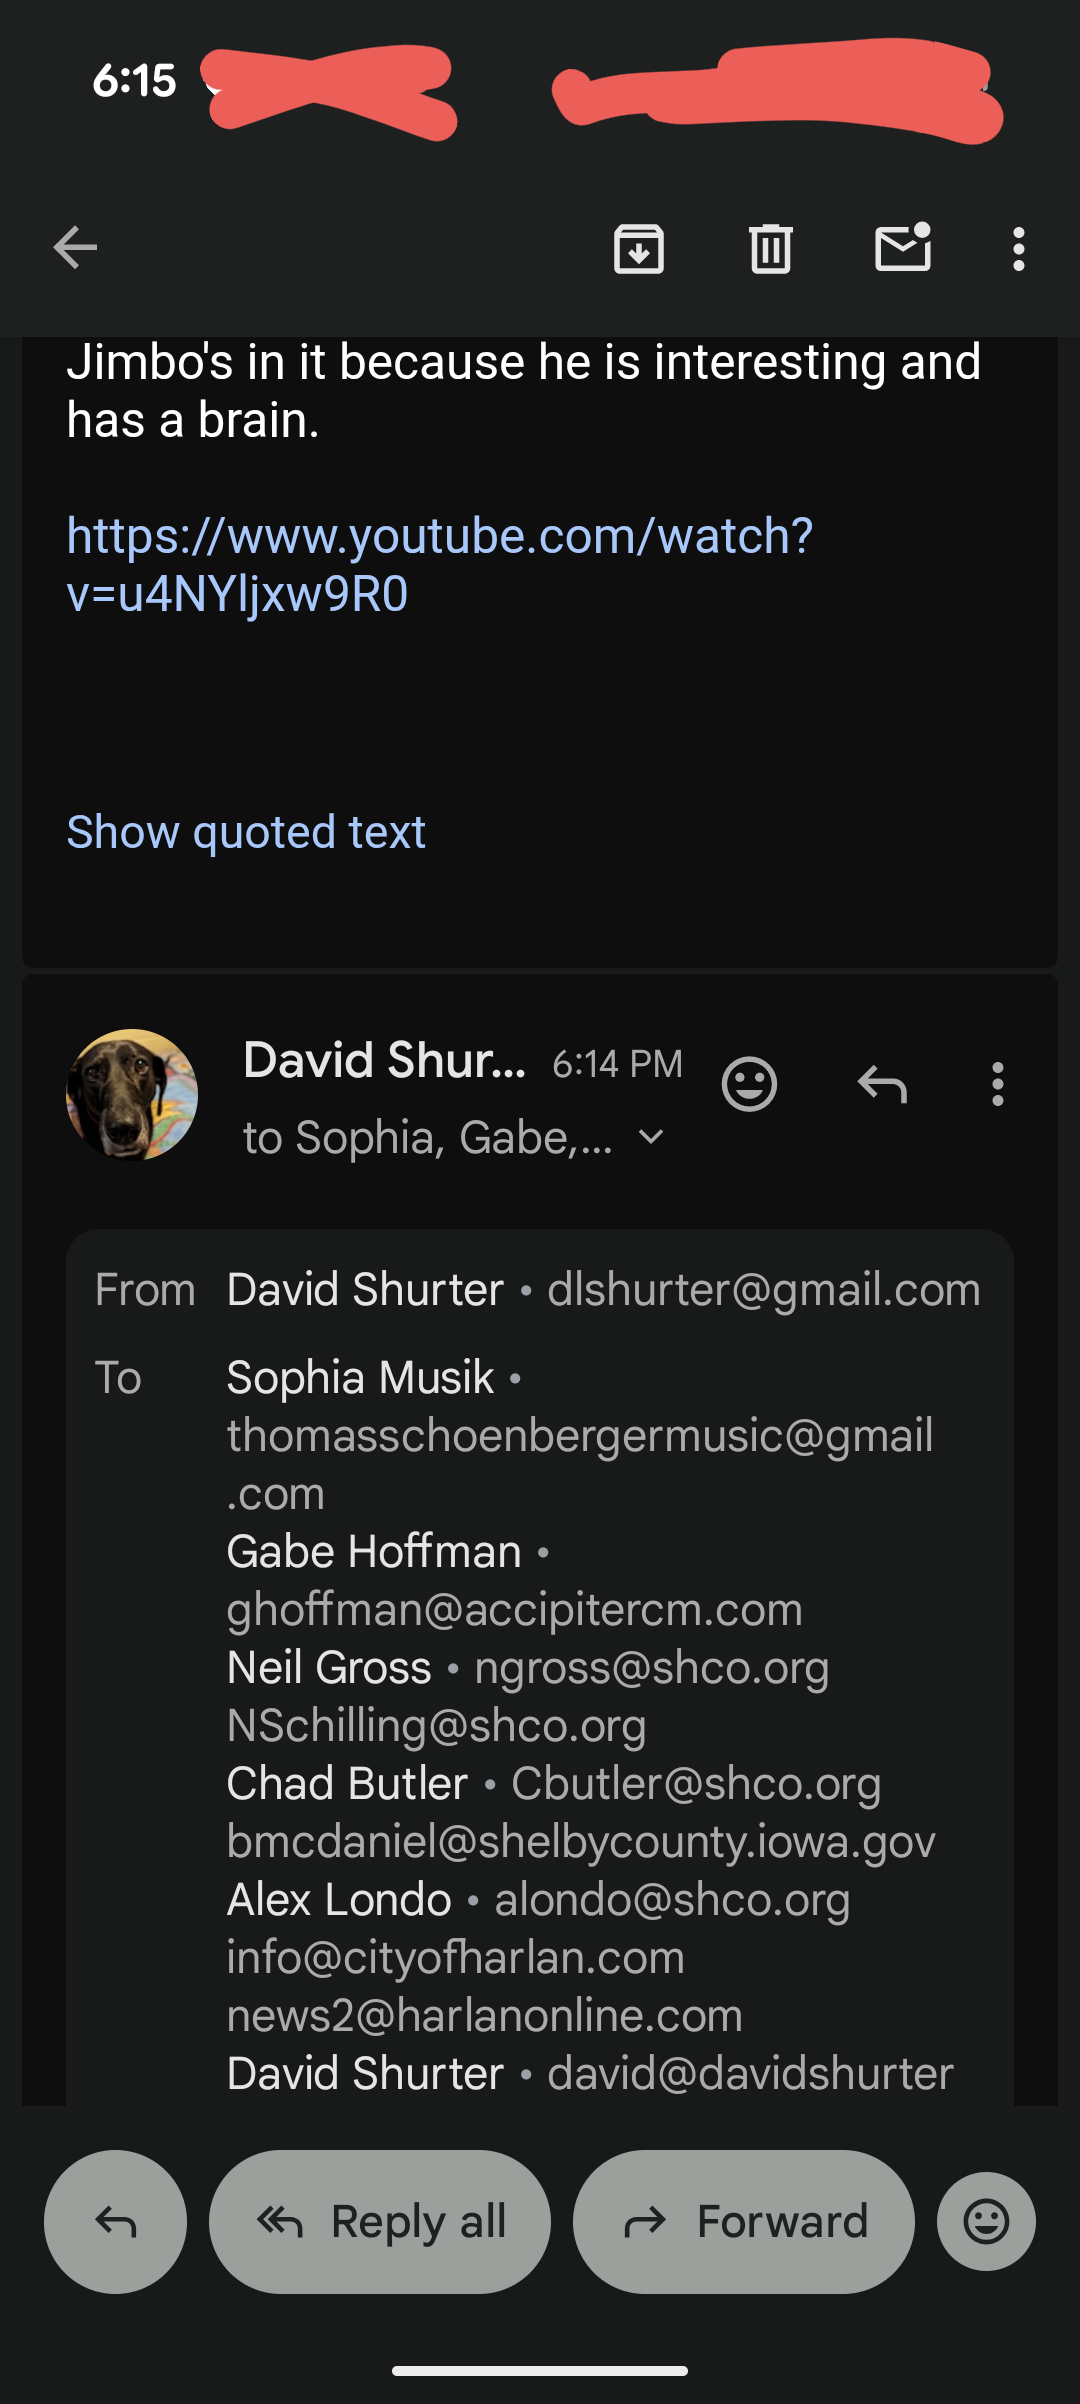Forward this email
This screenshot has height=2404, width=1080.
tap(744, 2222)
